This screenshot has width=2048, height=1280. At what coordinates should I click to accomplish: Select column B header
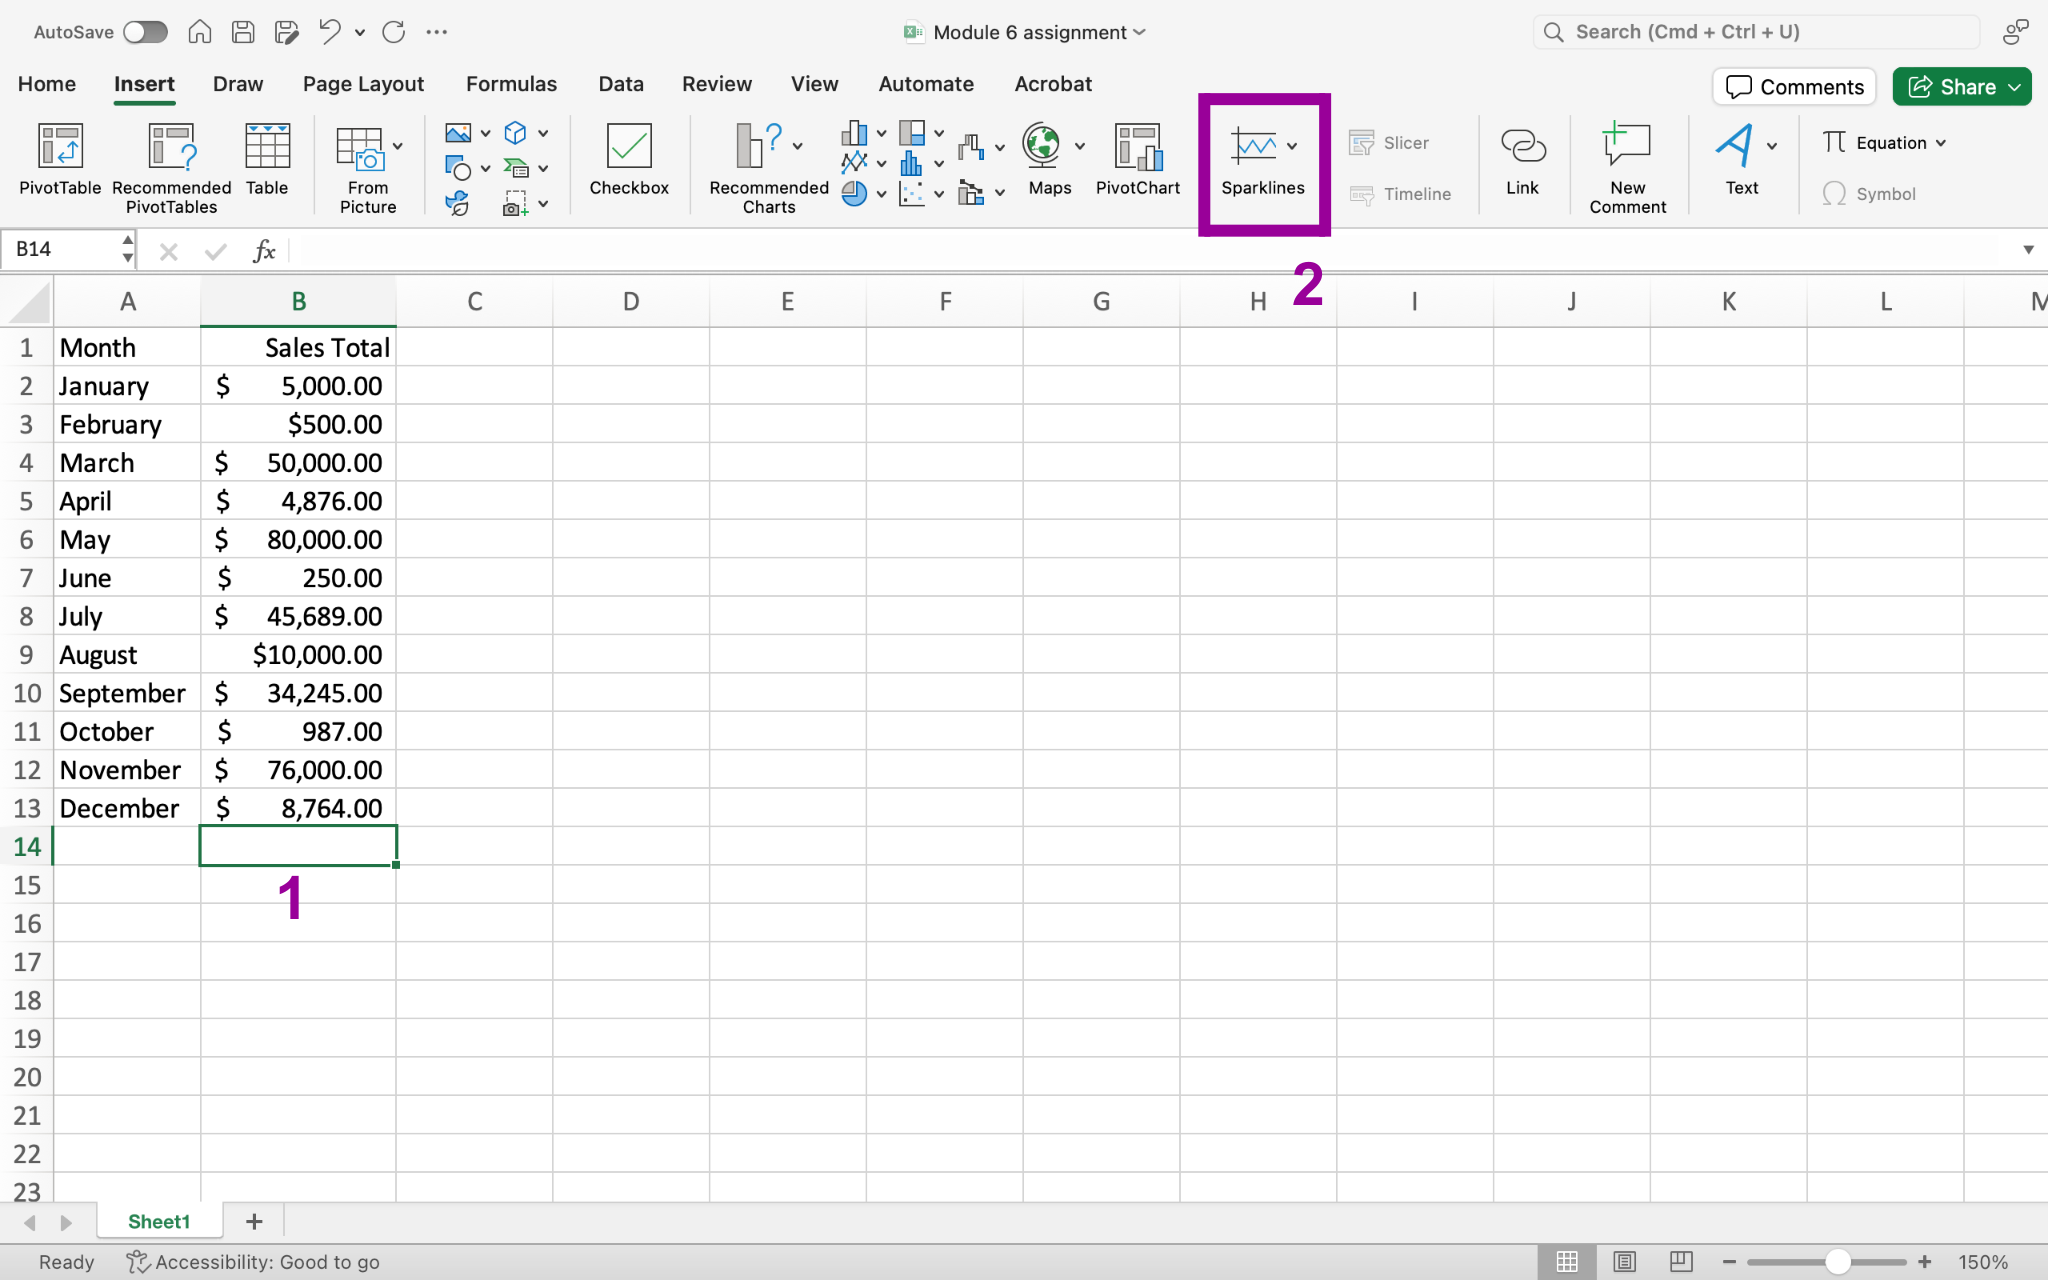coord(298,301)
